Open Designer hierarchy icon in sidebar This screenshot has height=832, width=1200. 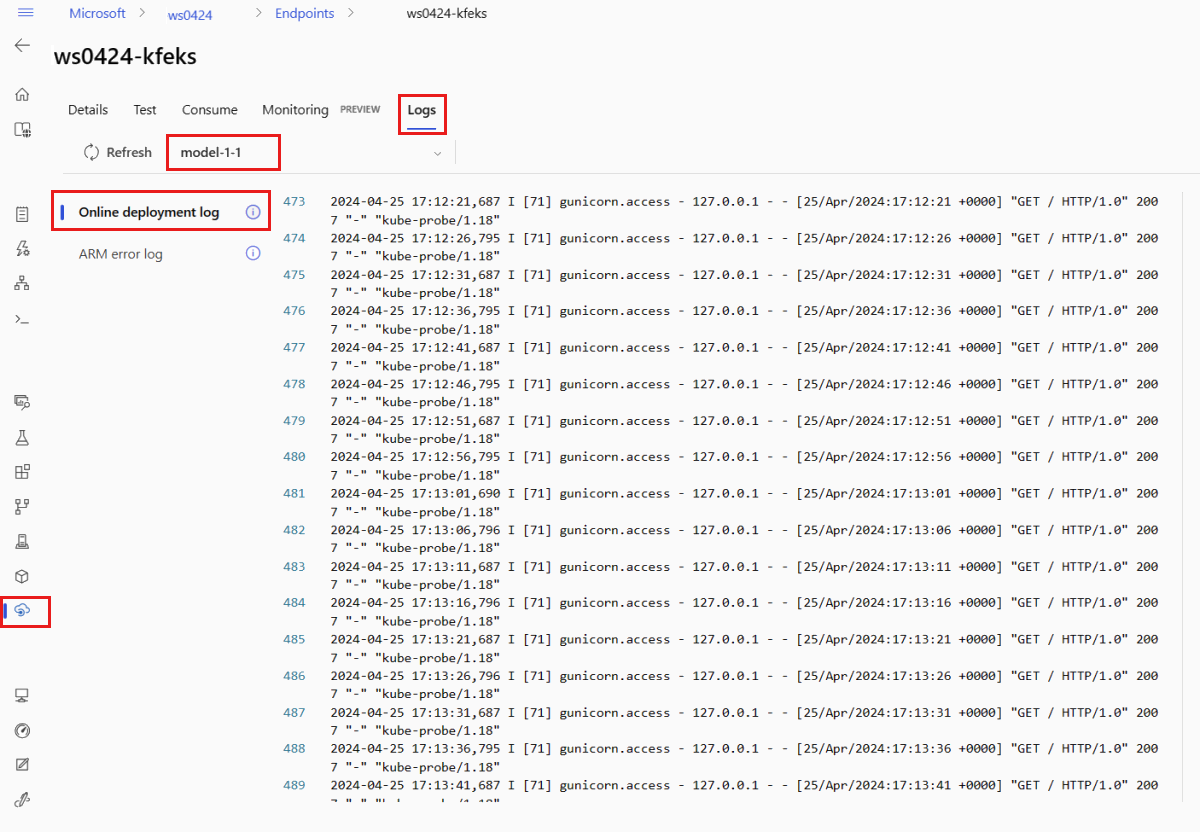click(22, 283)
